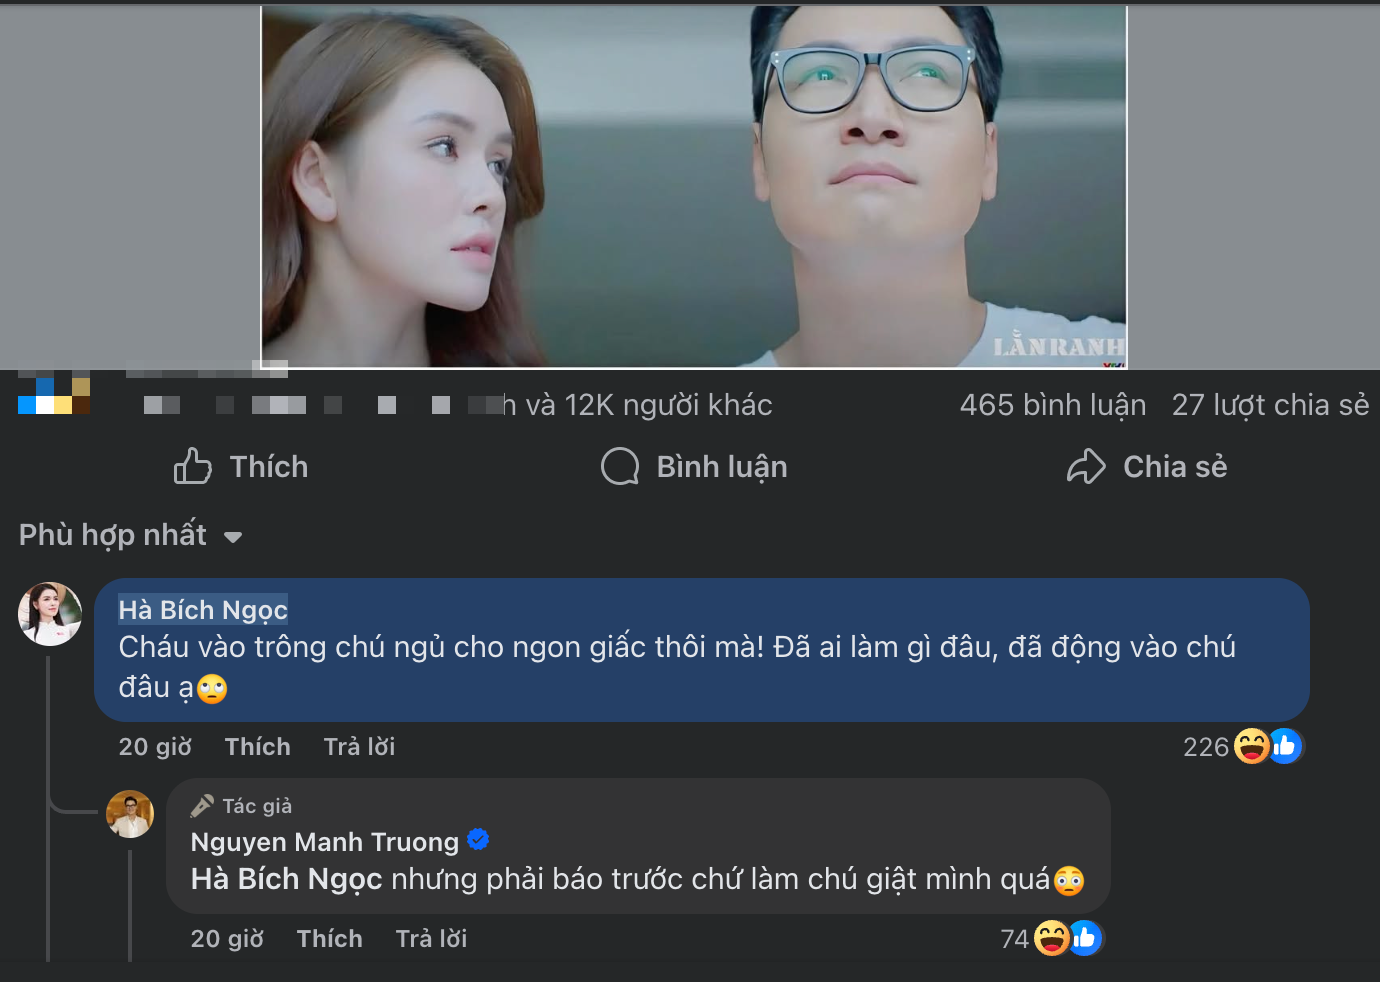Select the share arrow icon next to Chia sẻ

(x=1086, y=466)
